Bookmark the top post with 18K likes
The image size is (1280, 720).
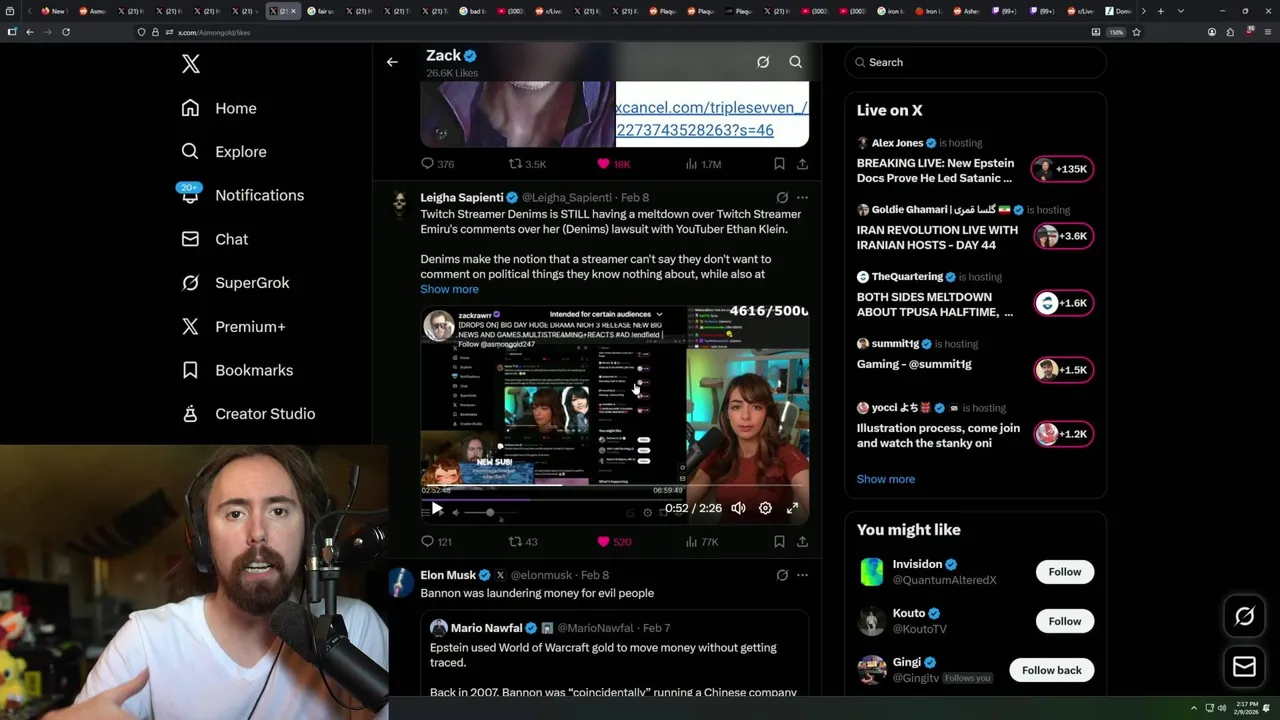tap(779, 164)
